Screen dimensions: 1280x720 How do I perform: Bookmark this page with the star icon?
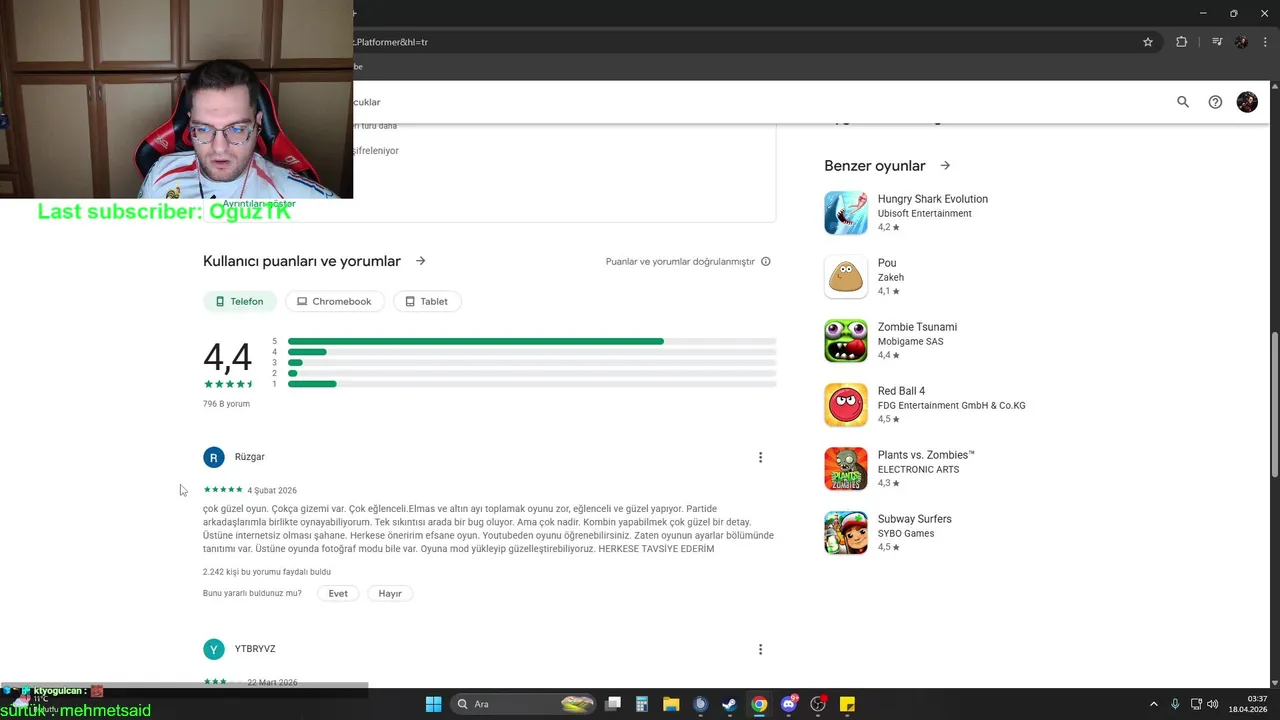[1148, 42]
